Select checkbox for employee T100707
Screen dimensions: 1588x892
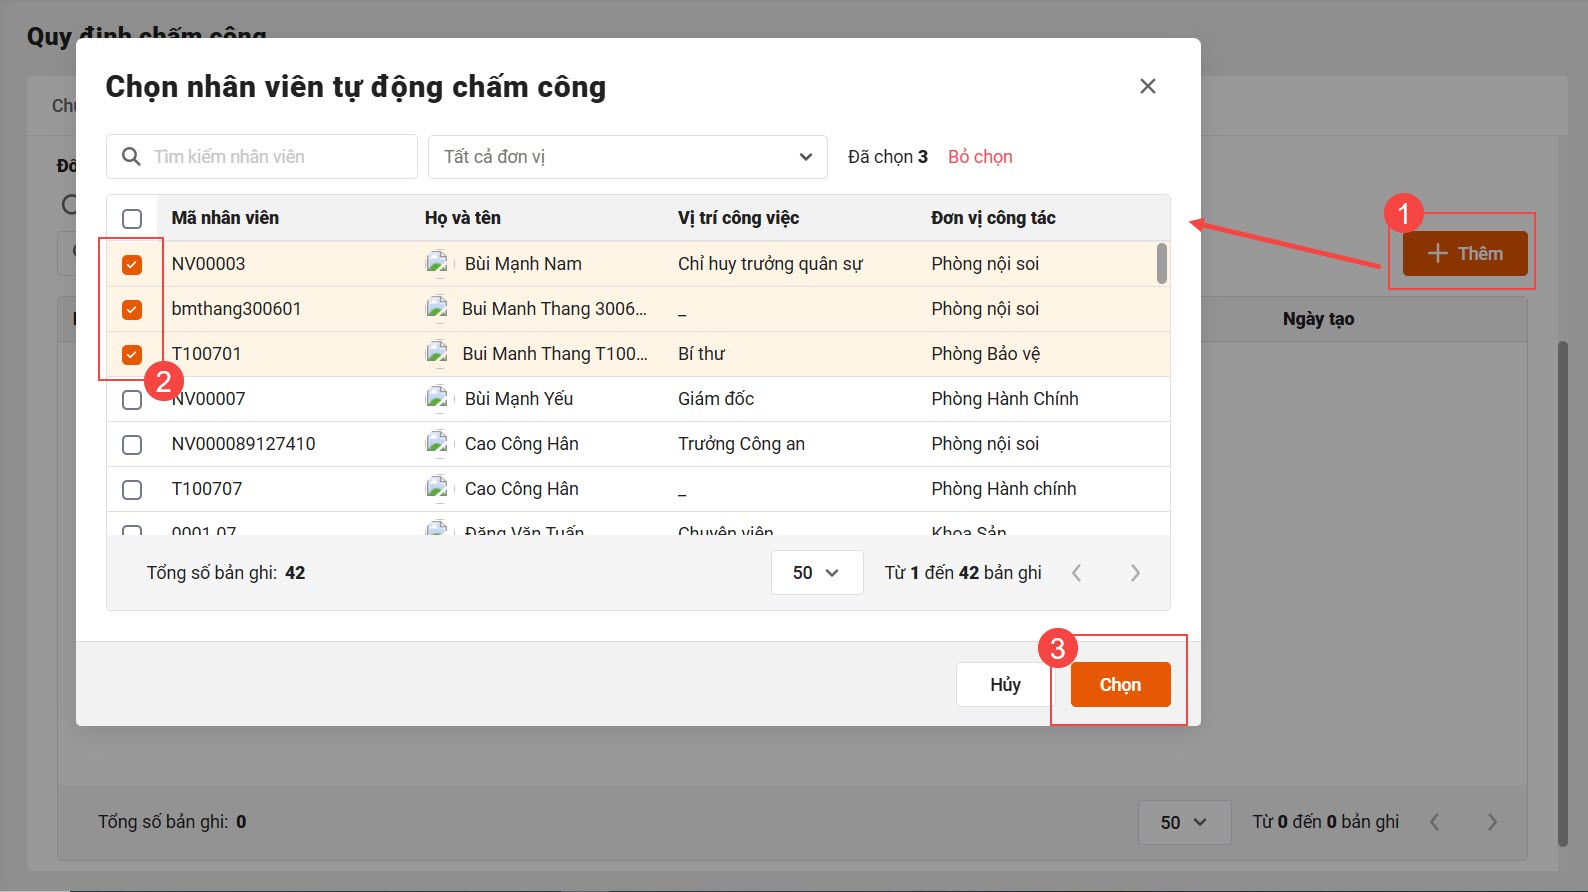132,490
